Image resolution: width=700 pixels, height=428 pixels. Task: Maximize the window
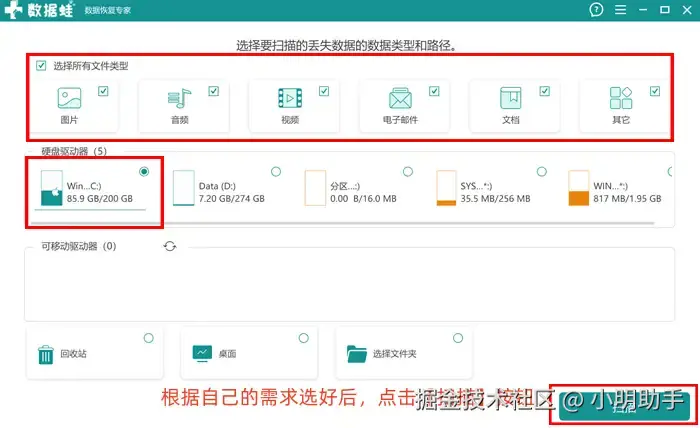(665, 9)
